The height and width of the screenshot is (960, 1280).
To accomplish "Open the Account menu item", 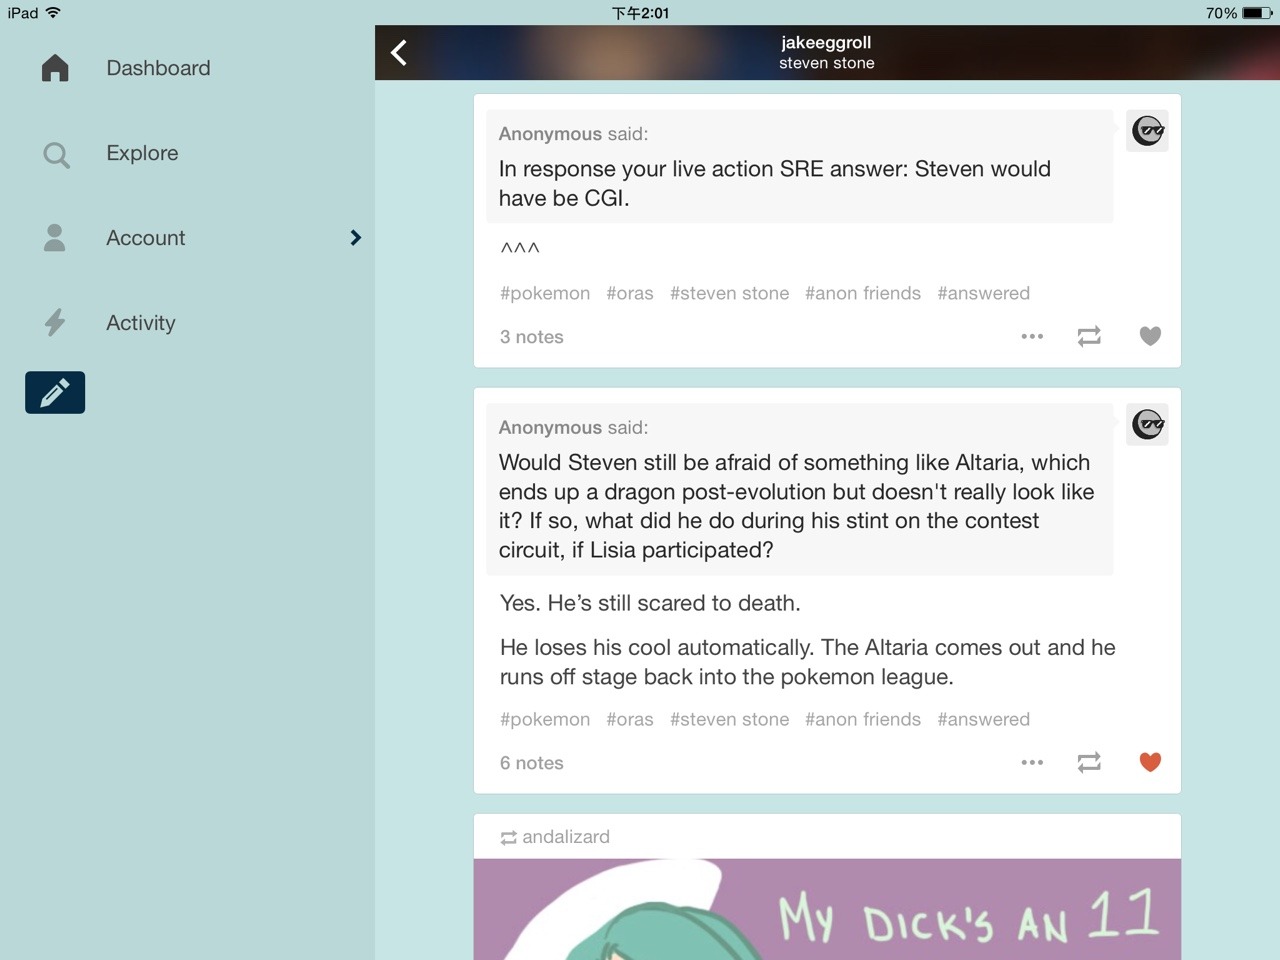I will [146, 238].
